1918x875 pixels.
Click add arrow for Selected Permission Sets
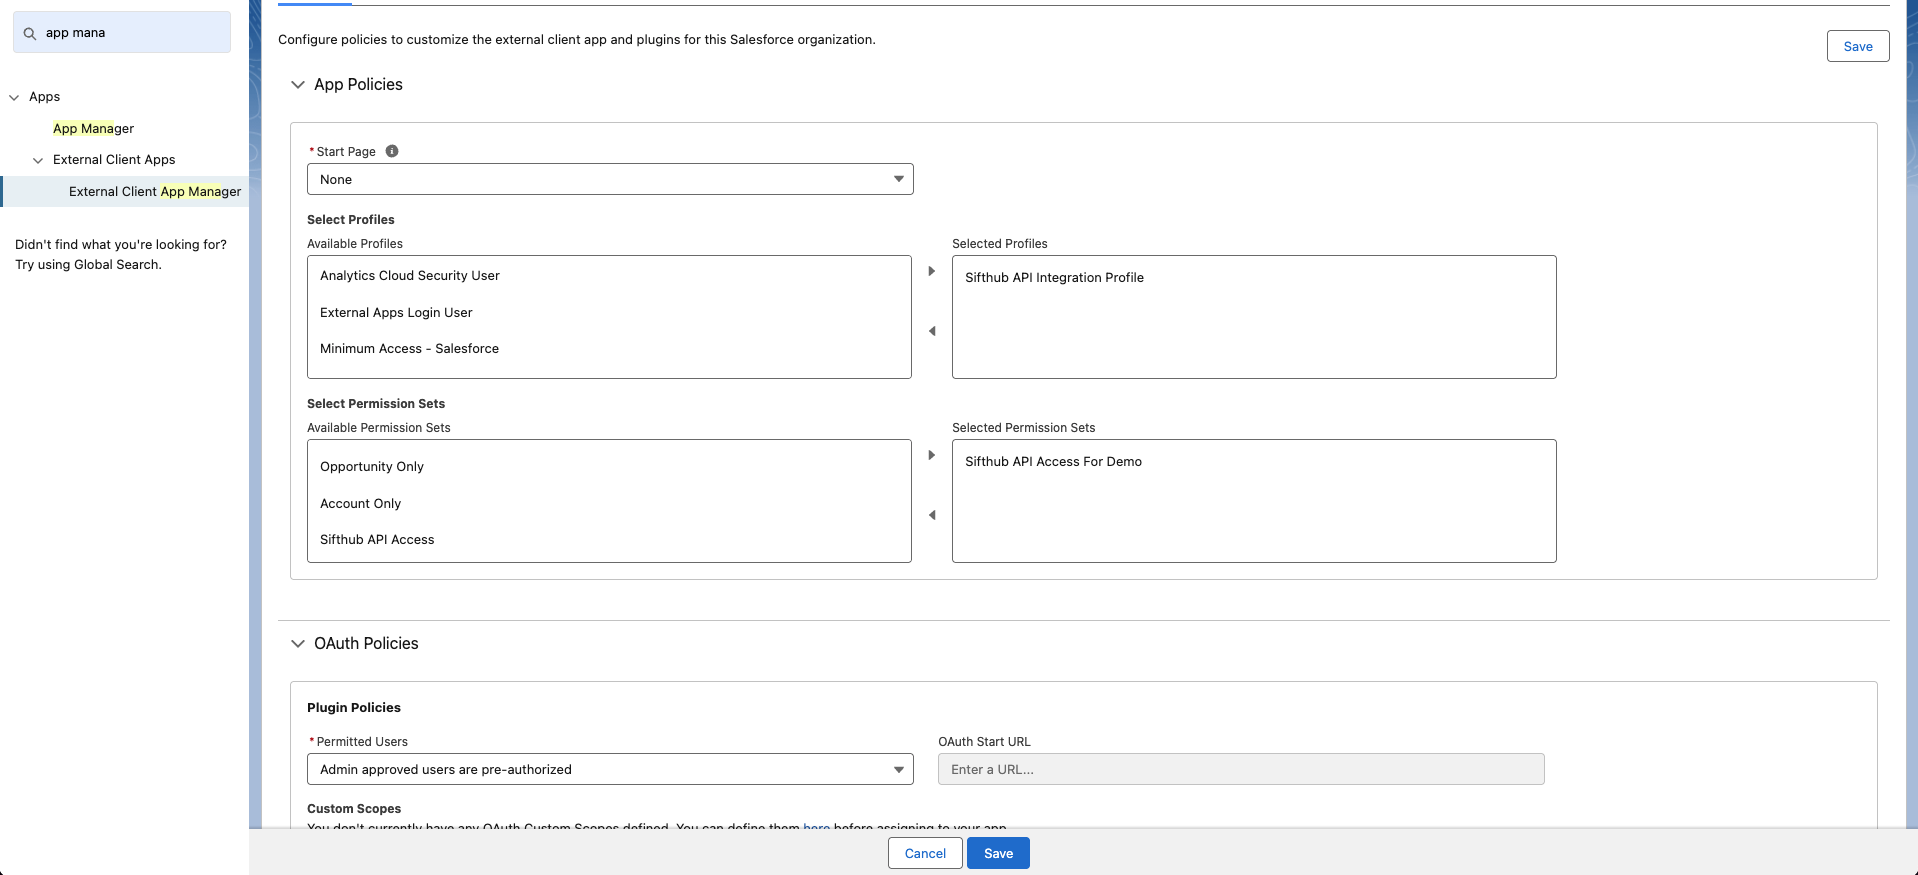(932, 455)
